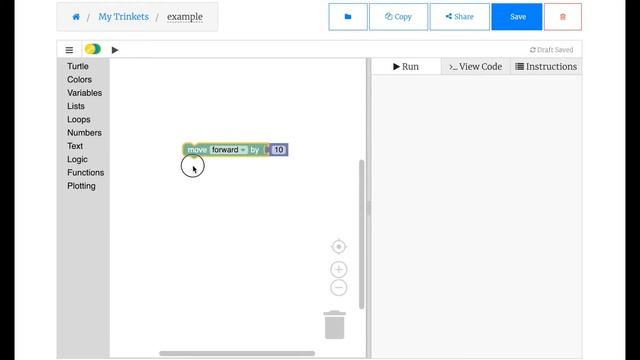Image resolution: width=640 pixels, height=360 pixels.
Task: Edit the number 10 value in block
Action: pos(279,150)
